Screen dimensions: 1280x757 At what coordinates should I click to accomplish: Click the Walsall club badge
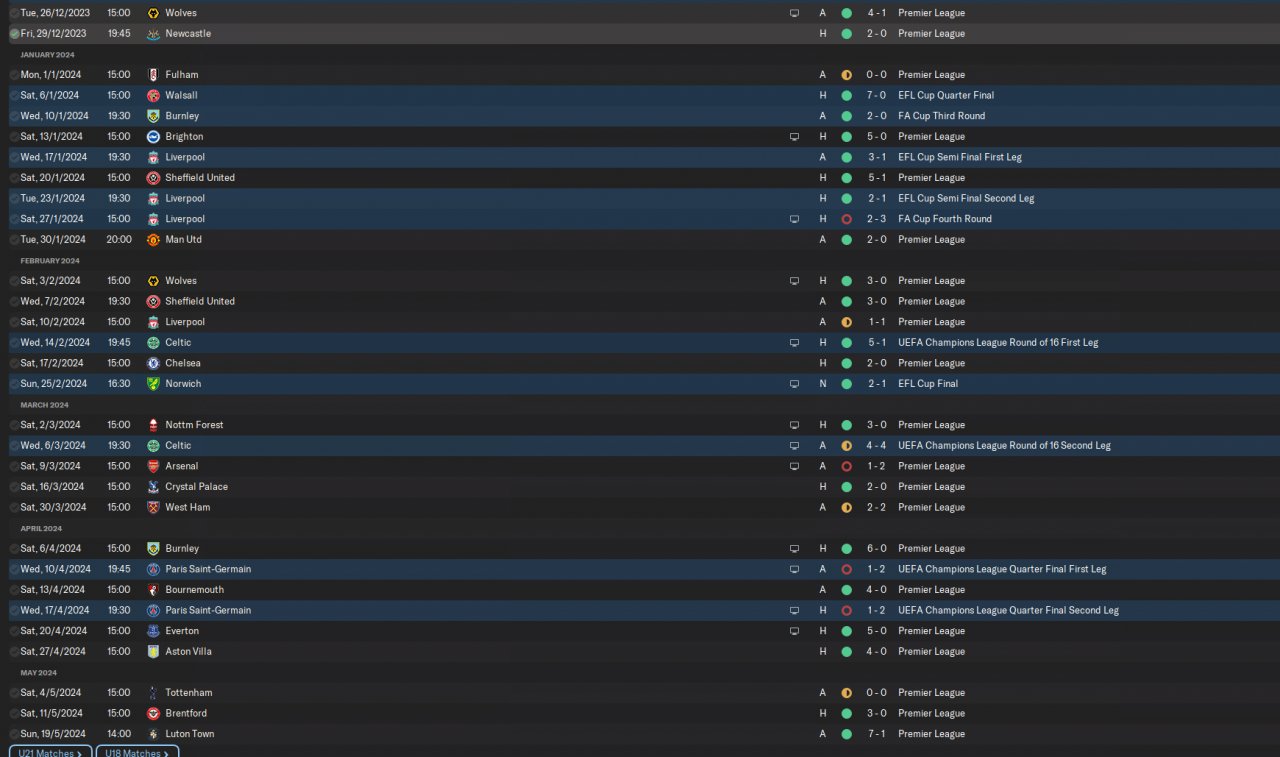[153, 96]
